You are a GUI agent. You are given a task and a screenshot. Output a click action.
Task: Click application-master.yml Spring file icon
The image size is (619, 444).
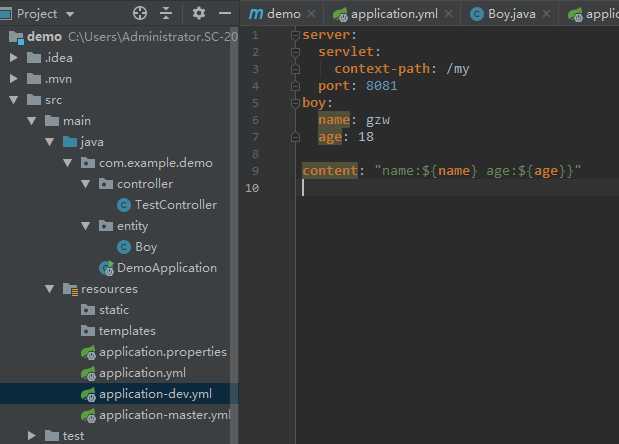click(x=88, y=415)
